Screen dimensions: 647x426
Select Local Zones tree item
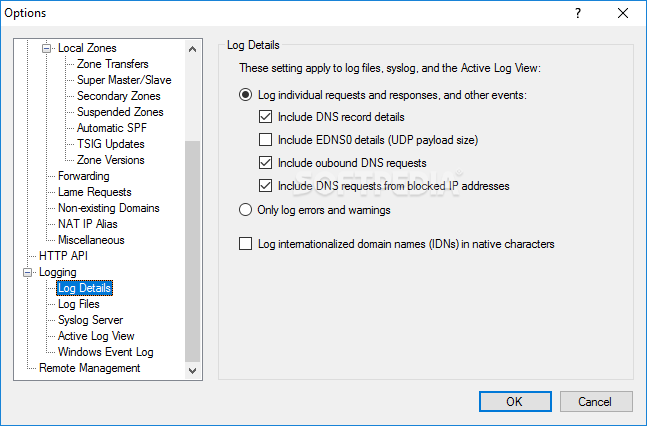87,48
